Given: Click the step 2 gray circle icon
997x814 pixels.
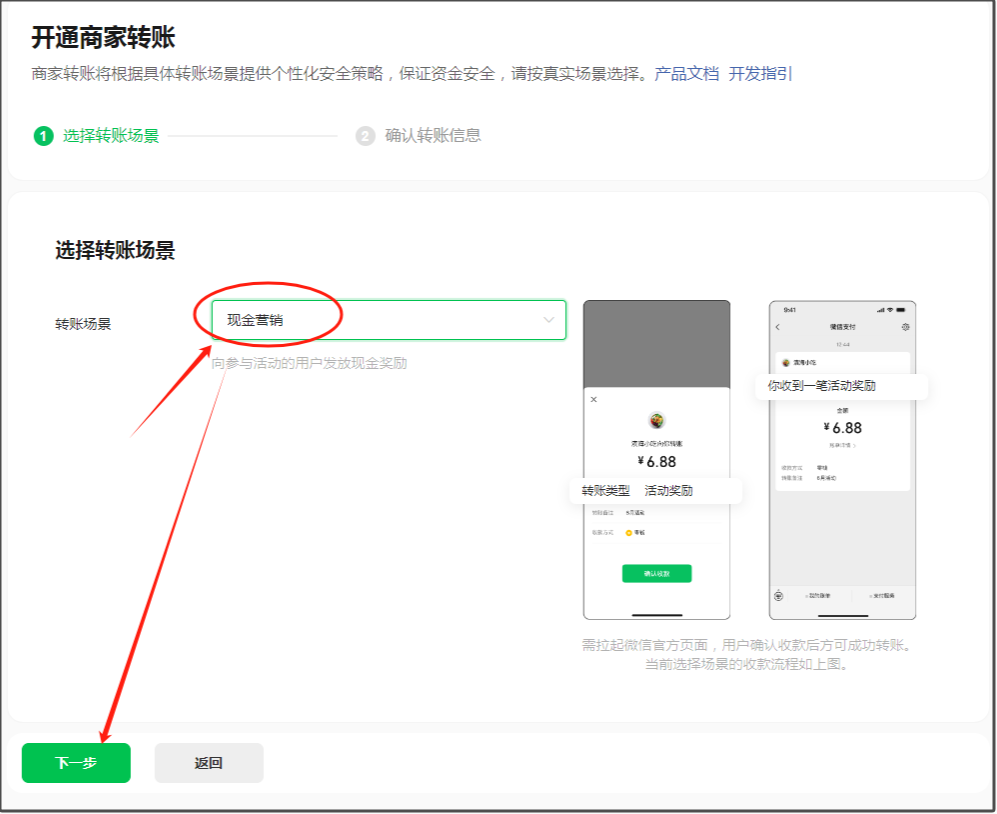Looking at the screenshot, I should point(365,136).
